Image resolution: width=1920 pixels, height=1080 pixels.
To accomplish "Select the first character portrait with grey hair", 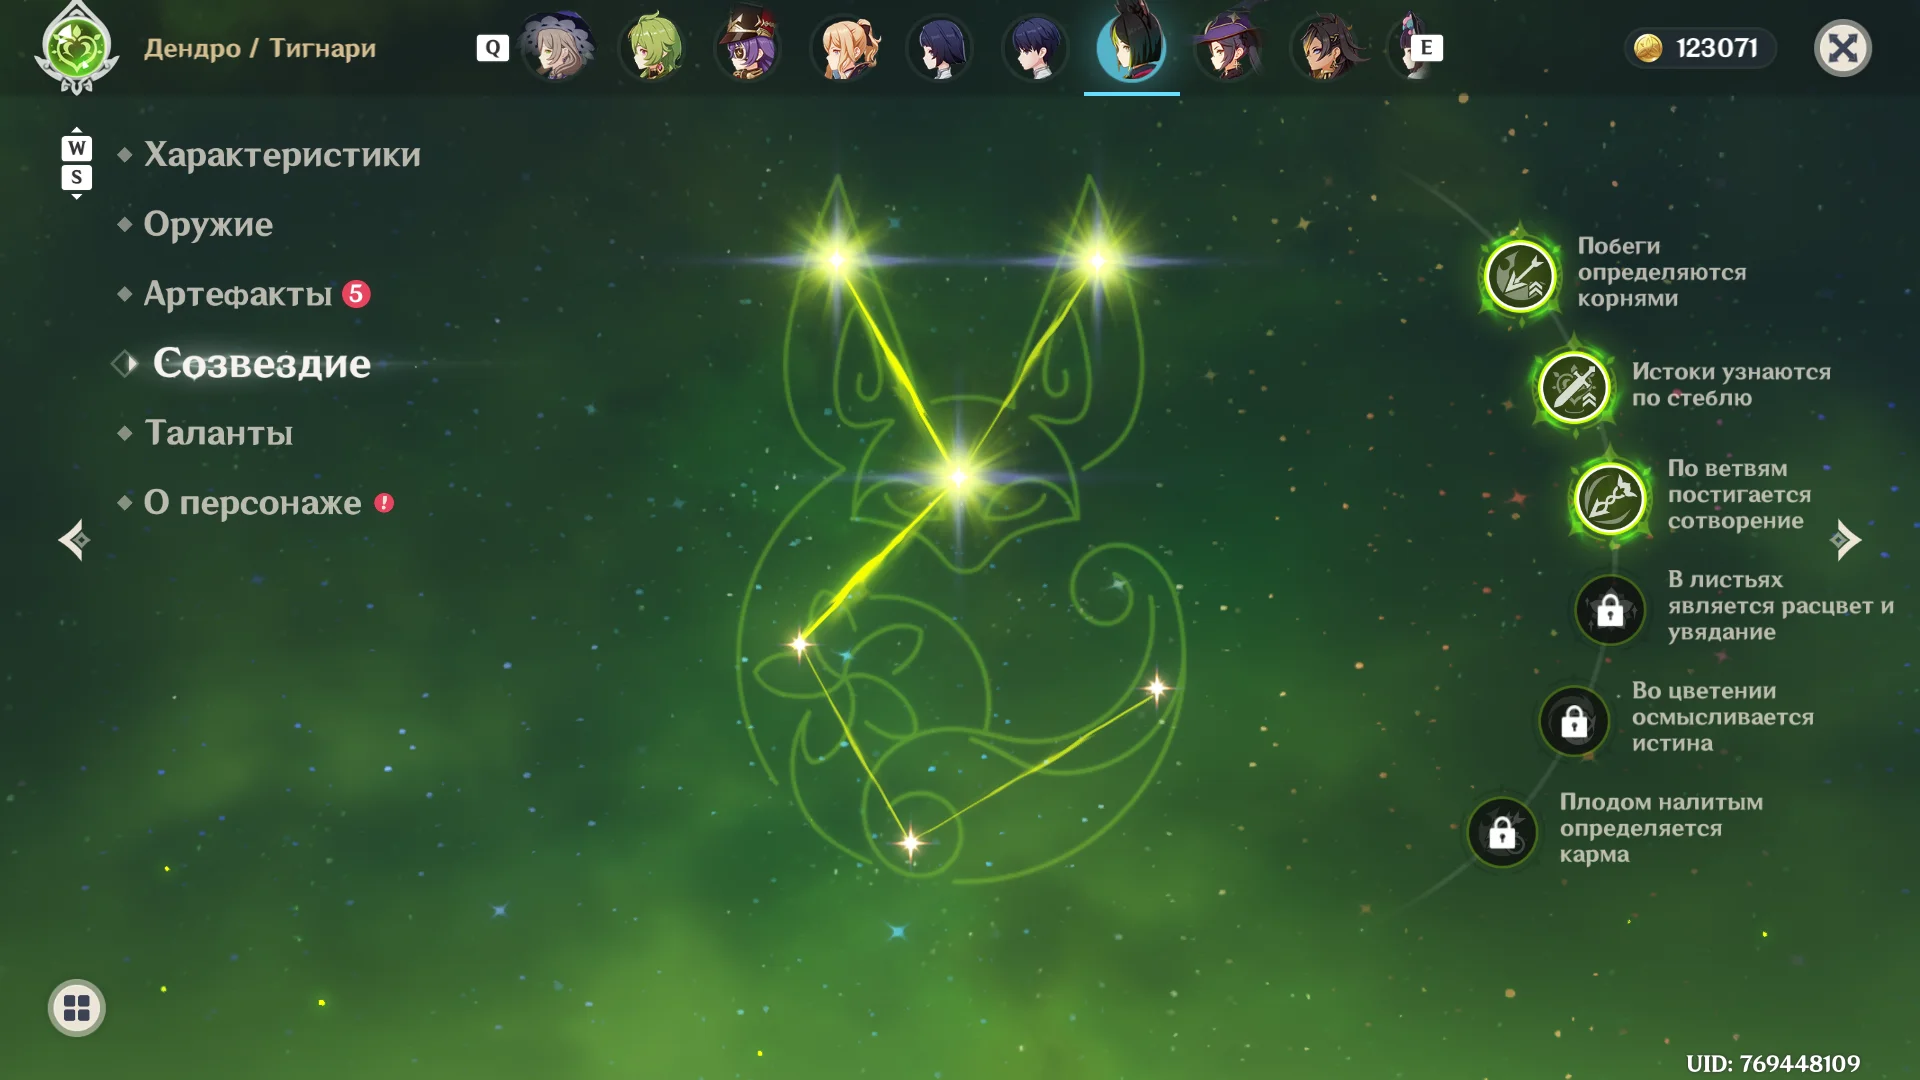I will (x=557, y=47).
